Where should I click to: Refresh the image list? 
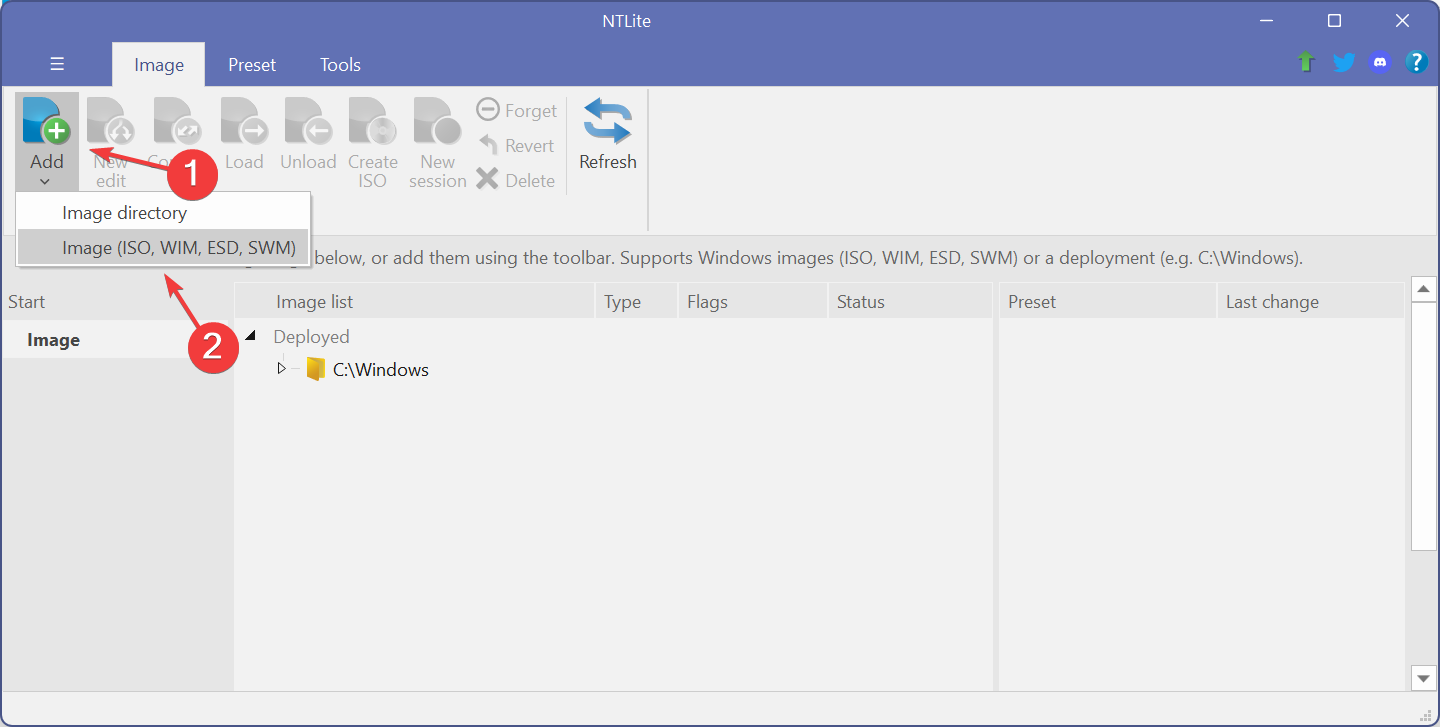tap(608, 134)
